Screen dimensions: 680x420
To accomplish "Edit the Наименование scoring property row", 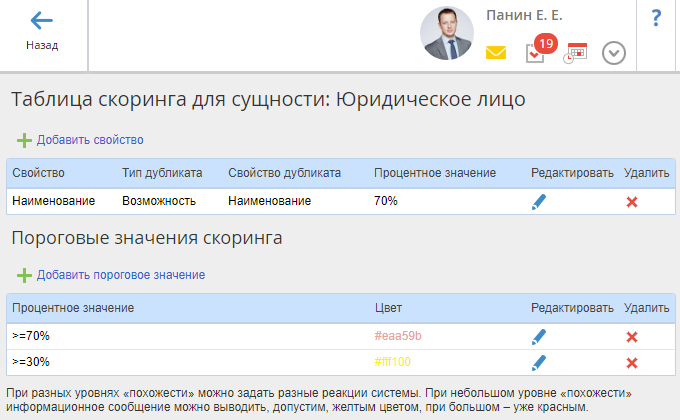I will 540,201.
